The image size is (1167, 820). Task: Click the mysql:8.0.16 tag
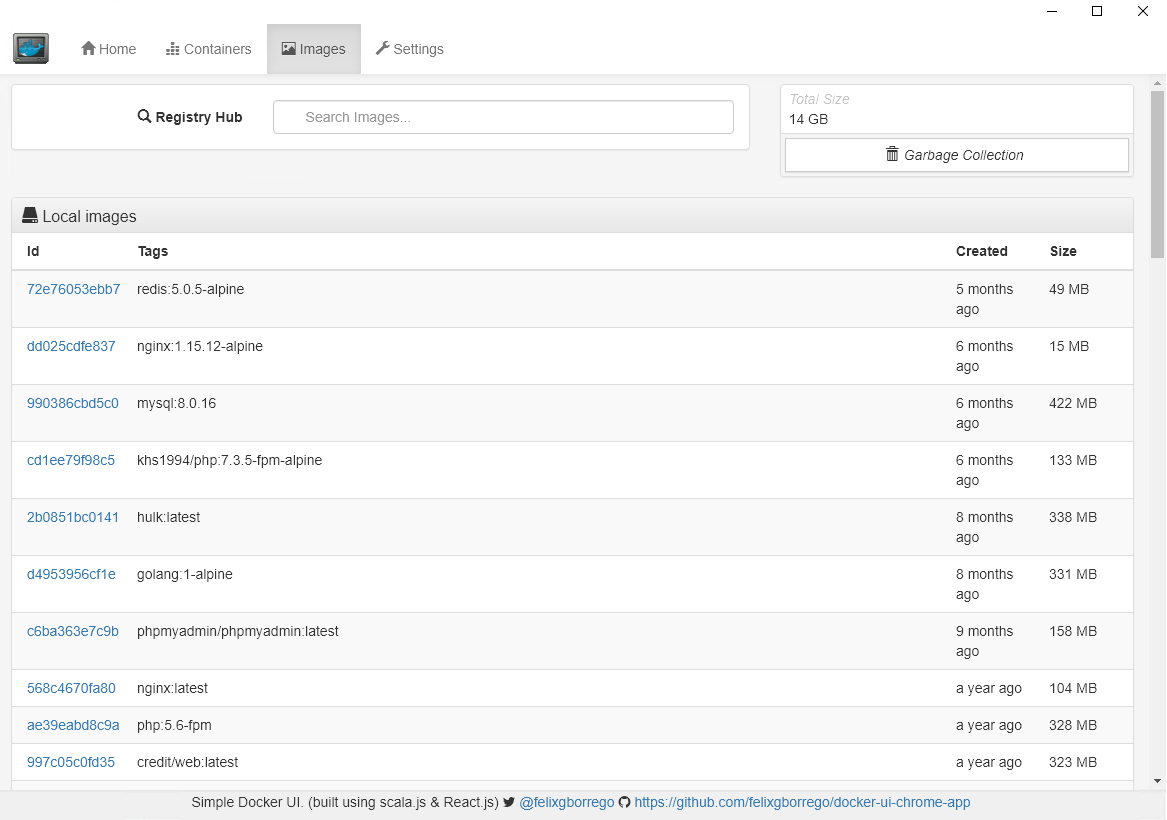pyautogui.click(x=176, y=403)
